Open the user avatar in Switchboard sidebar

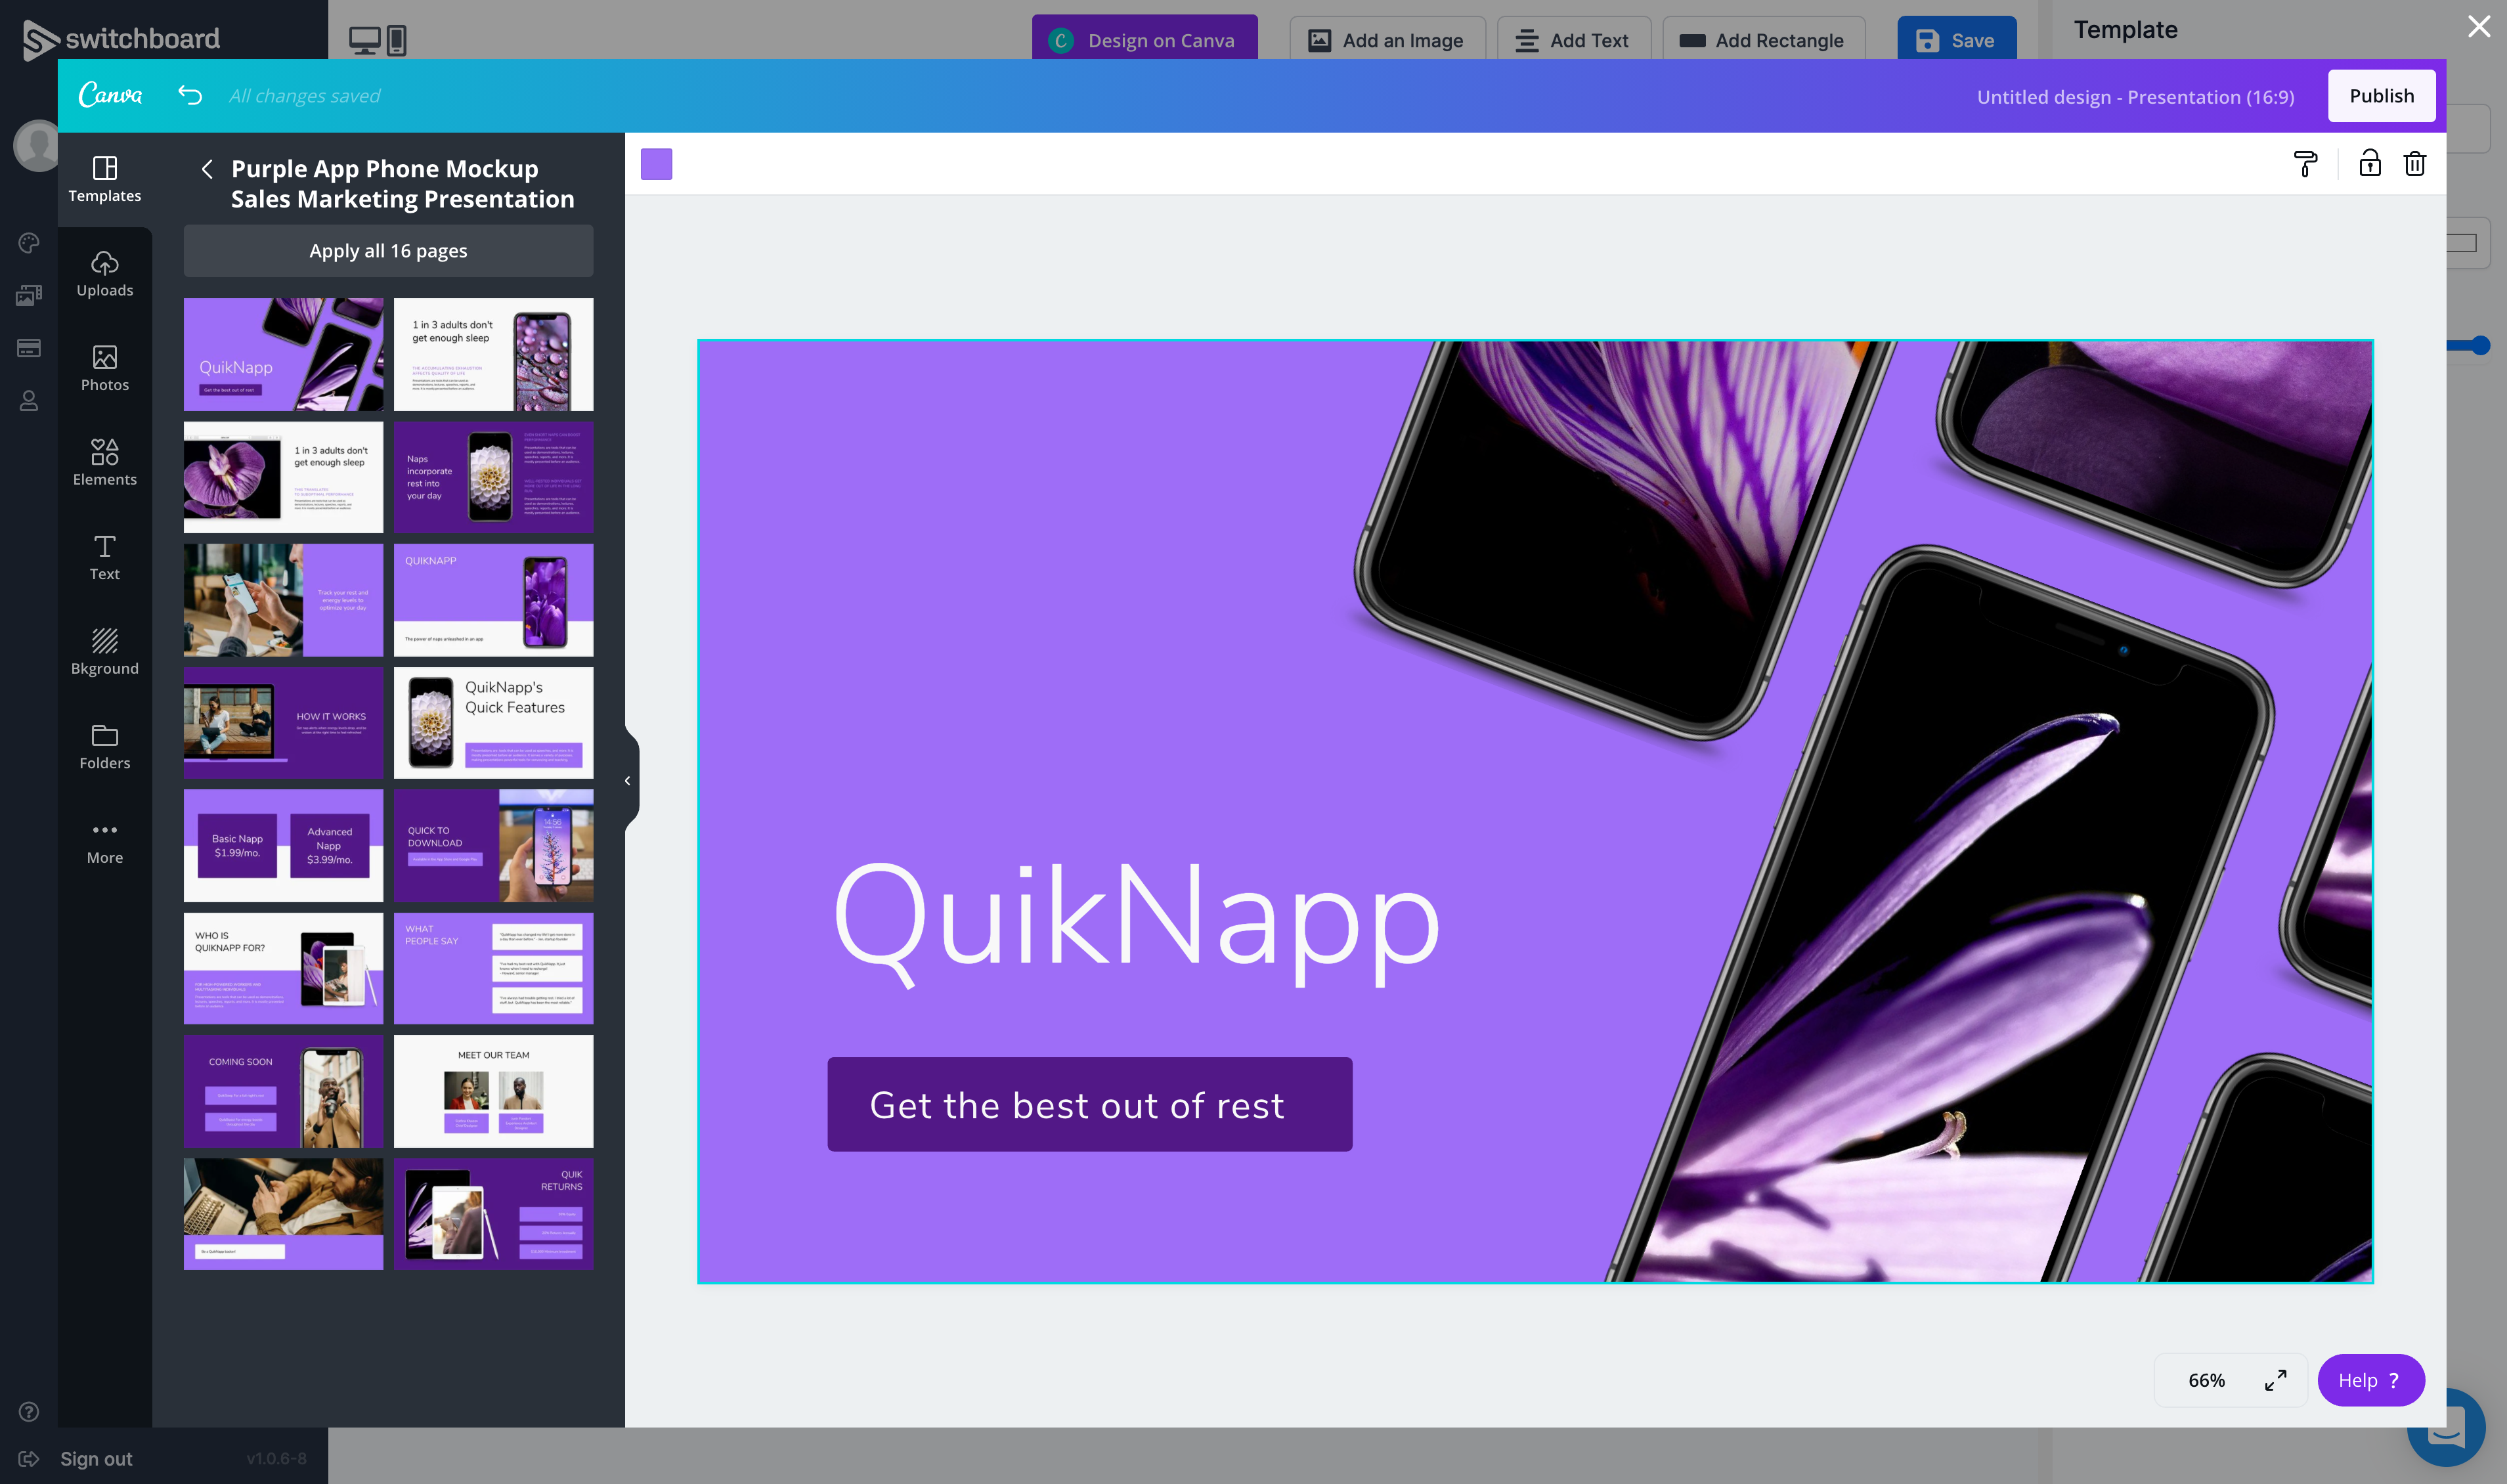[x=36, y=145]
